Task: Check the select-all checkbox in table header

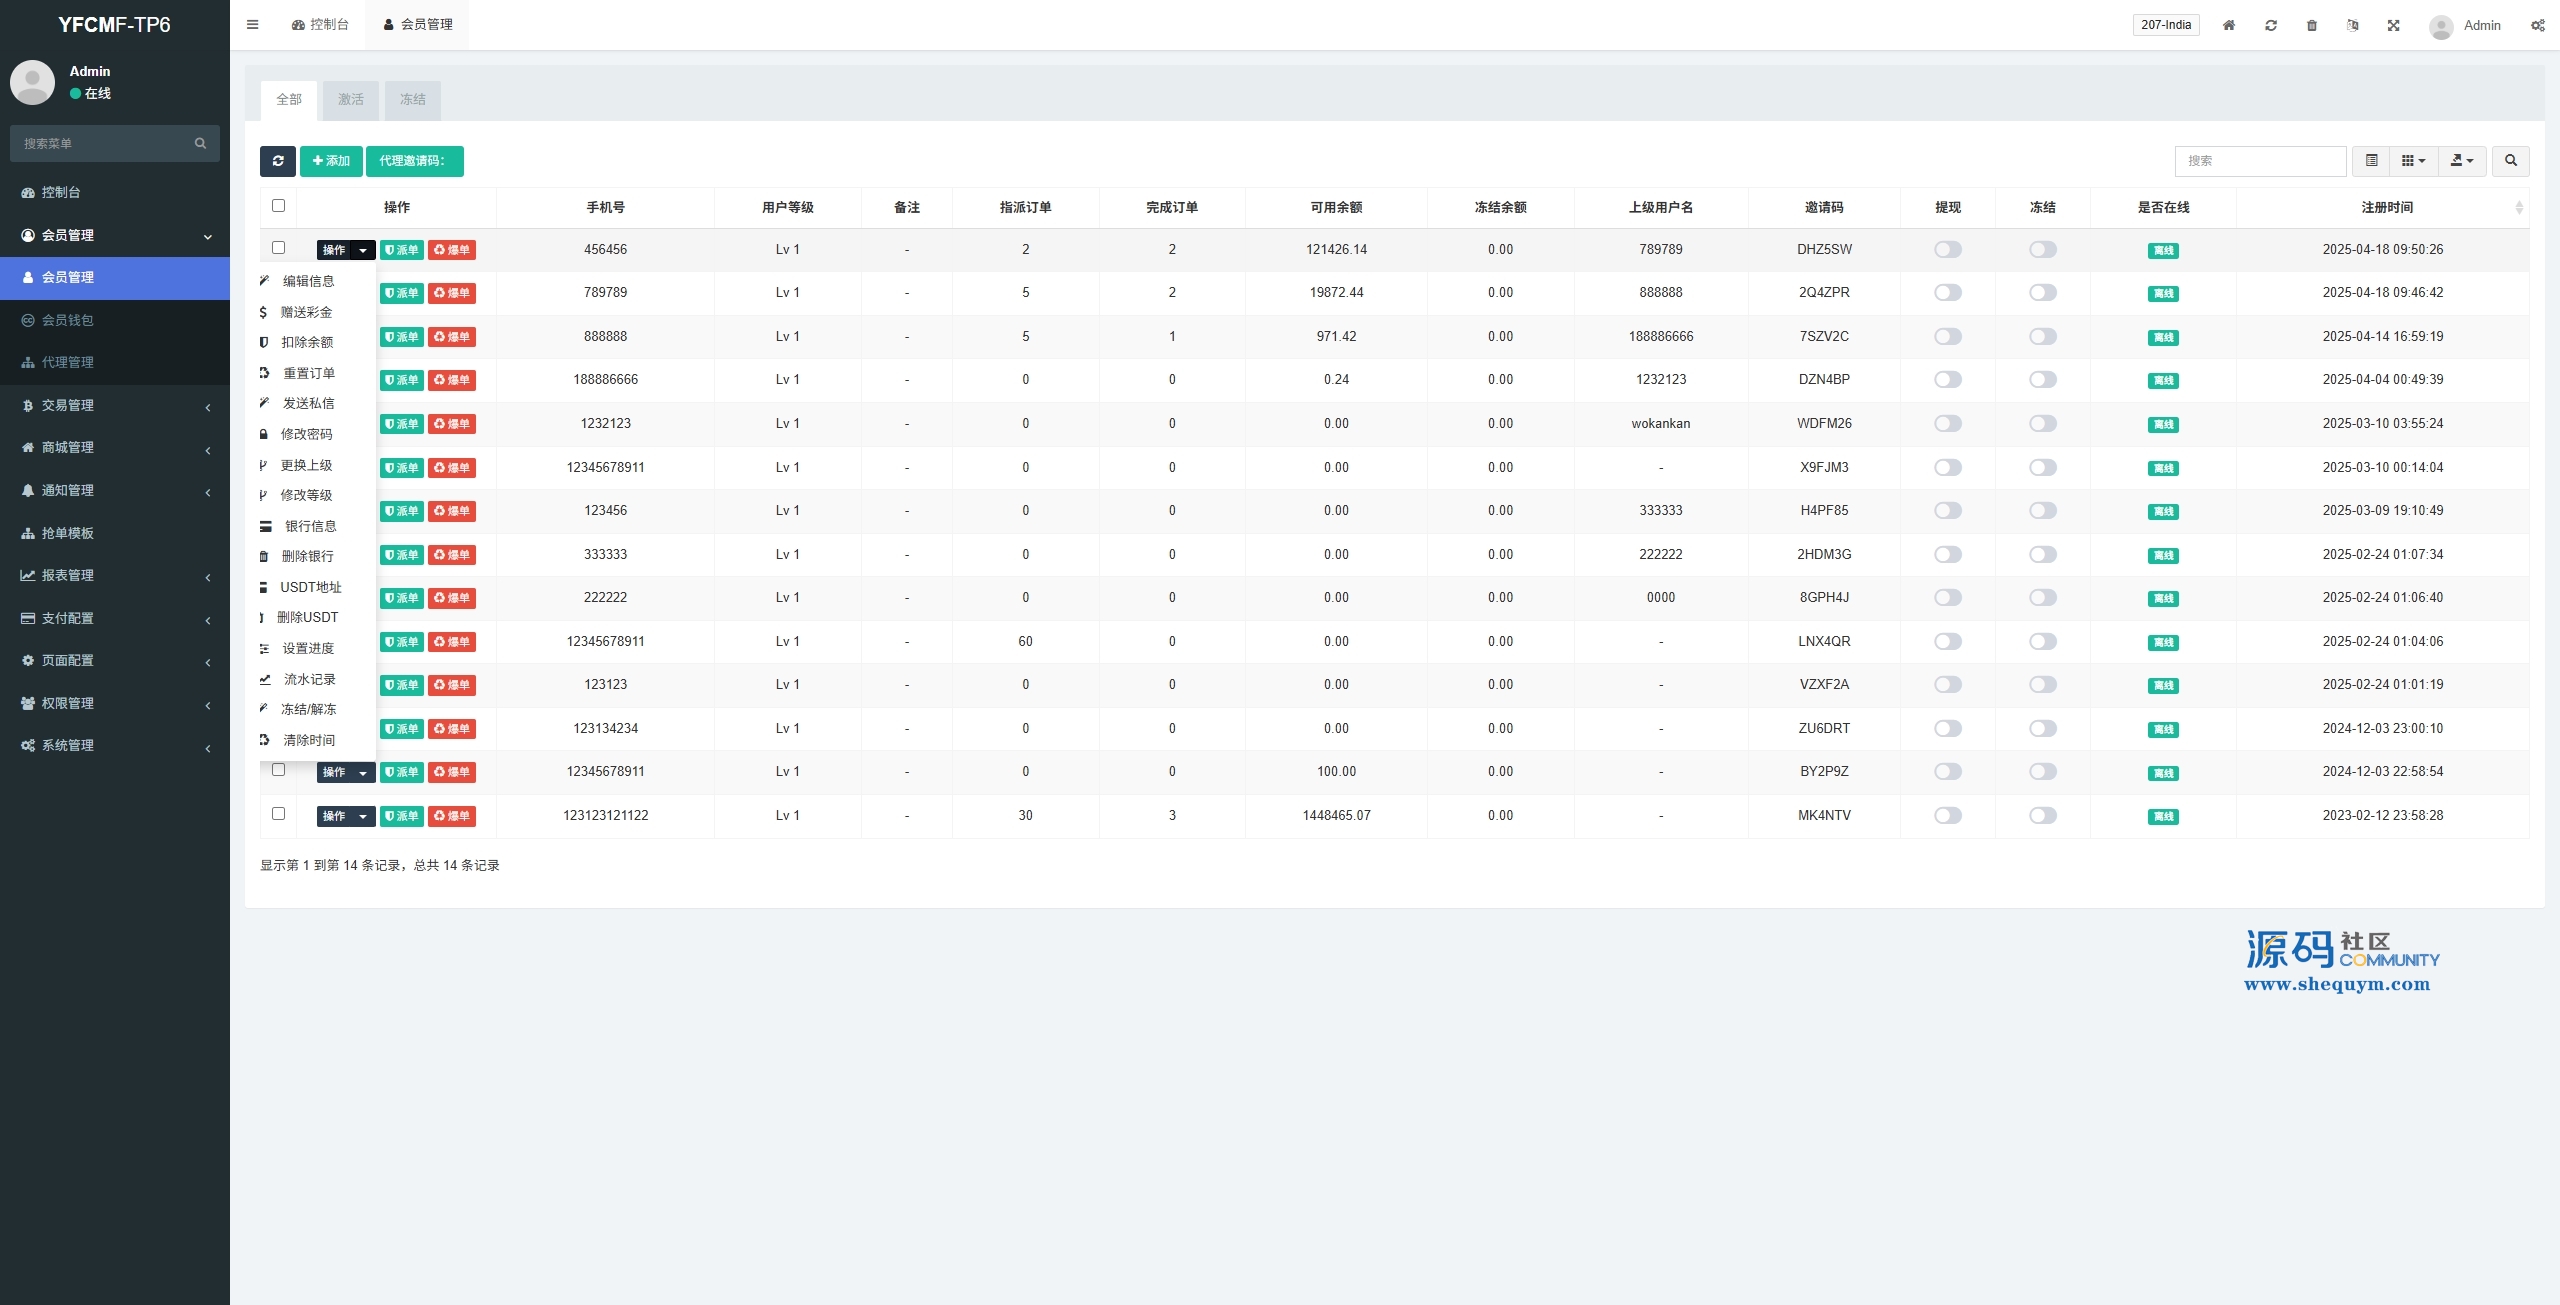Action: 278,206
